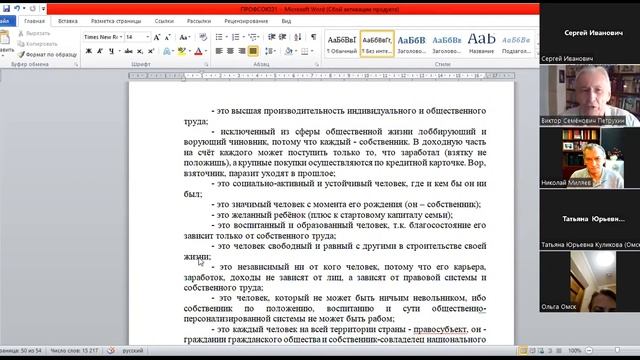Decrease paragraph indent

271,38
